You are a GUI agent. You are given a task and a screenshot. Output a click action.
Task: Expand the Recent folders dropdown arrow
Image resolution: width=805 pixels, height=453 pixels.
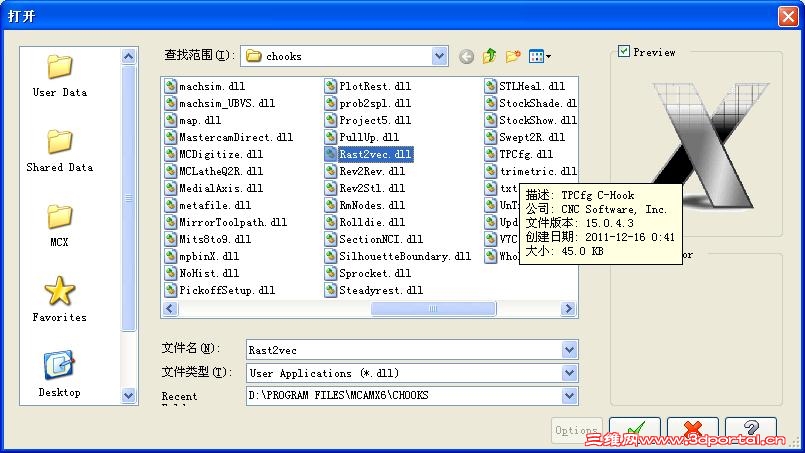click(569, 395)
